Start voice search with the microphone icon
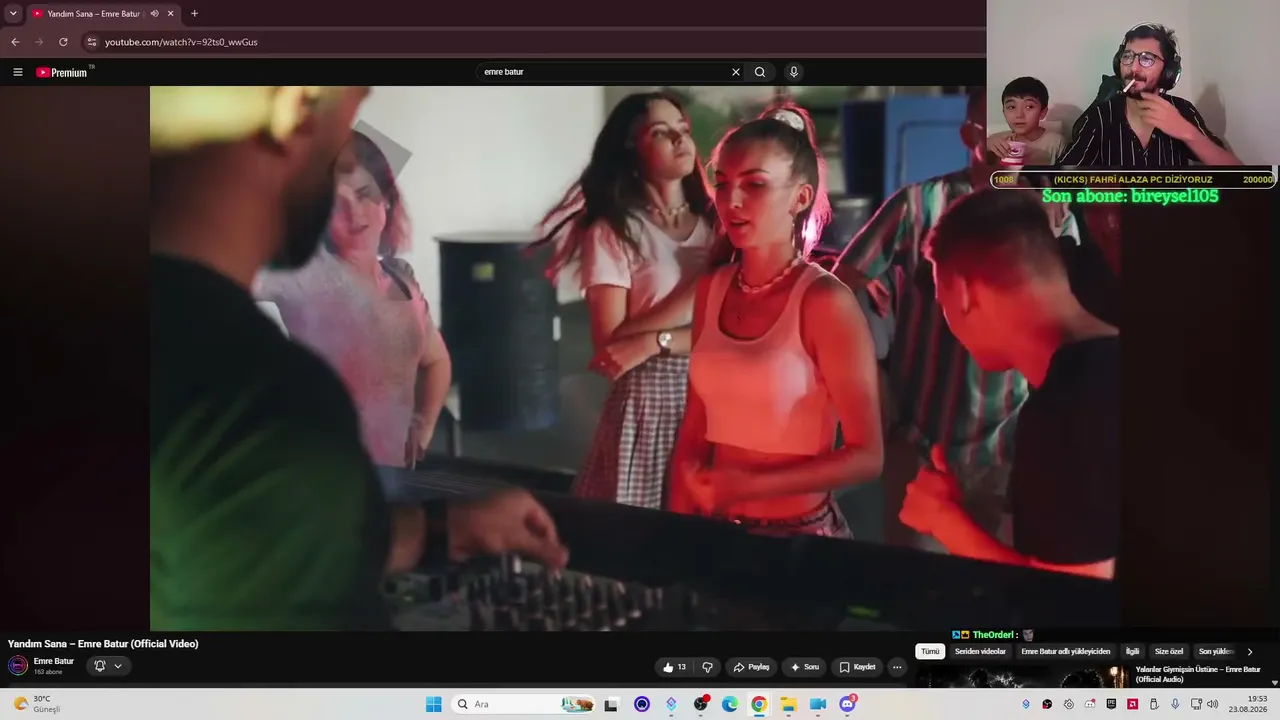This screenshot has height=720, width=1280. point(794,72)
